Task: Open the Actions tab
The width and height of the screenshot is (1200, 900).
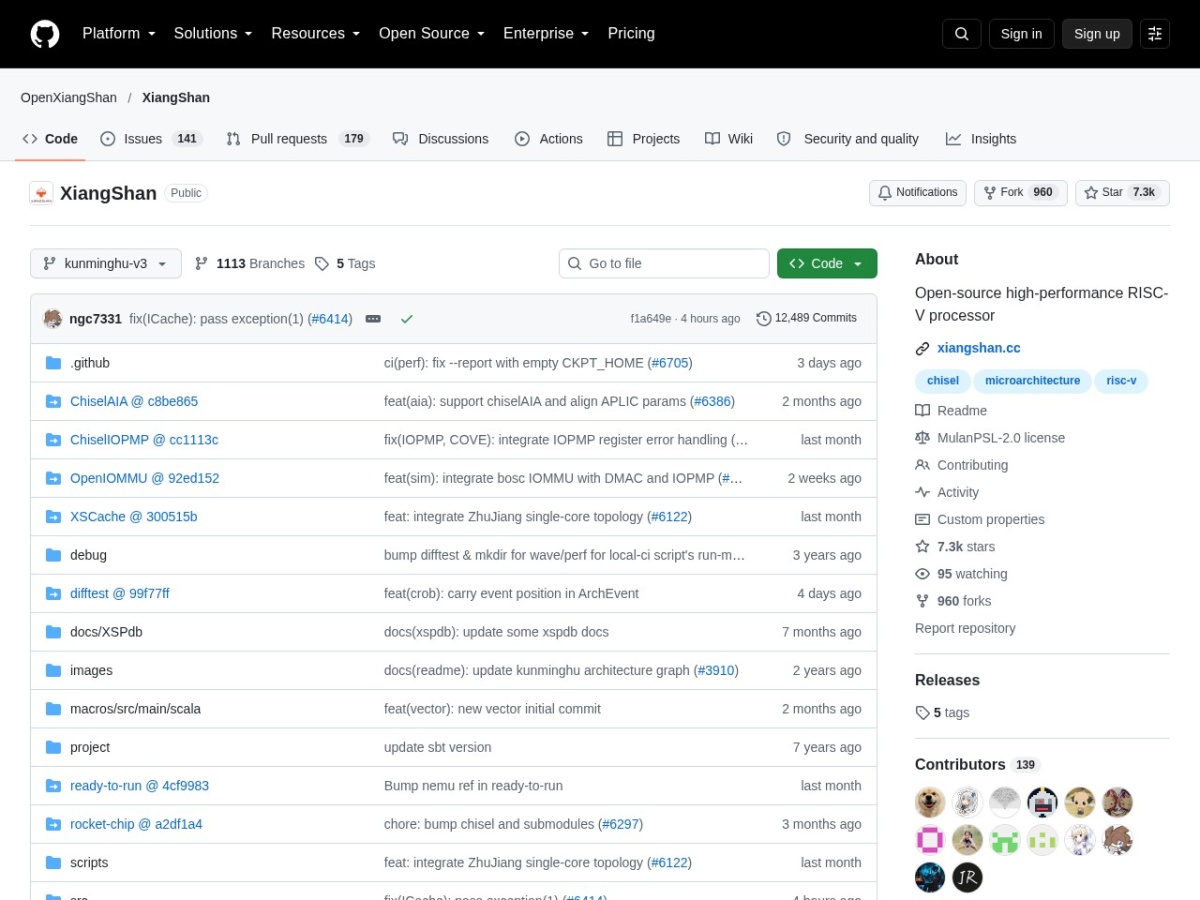Action: click(x=549, y=139)
